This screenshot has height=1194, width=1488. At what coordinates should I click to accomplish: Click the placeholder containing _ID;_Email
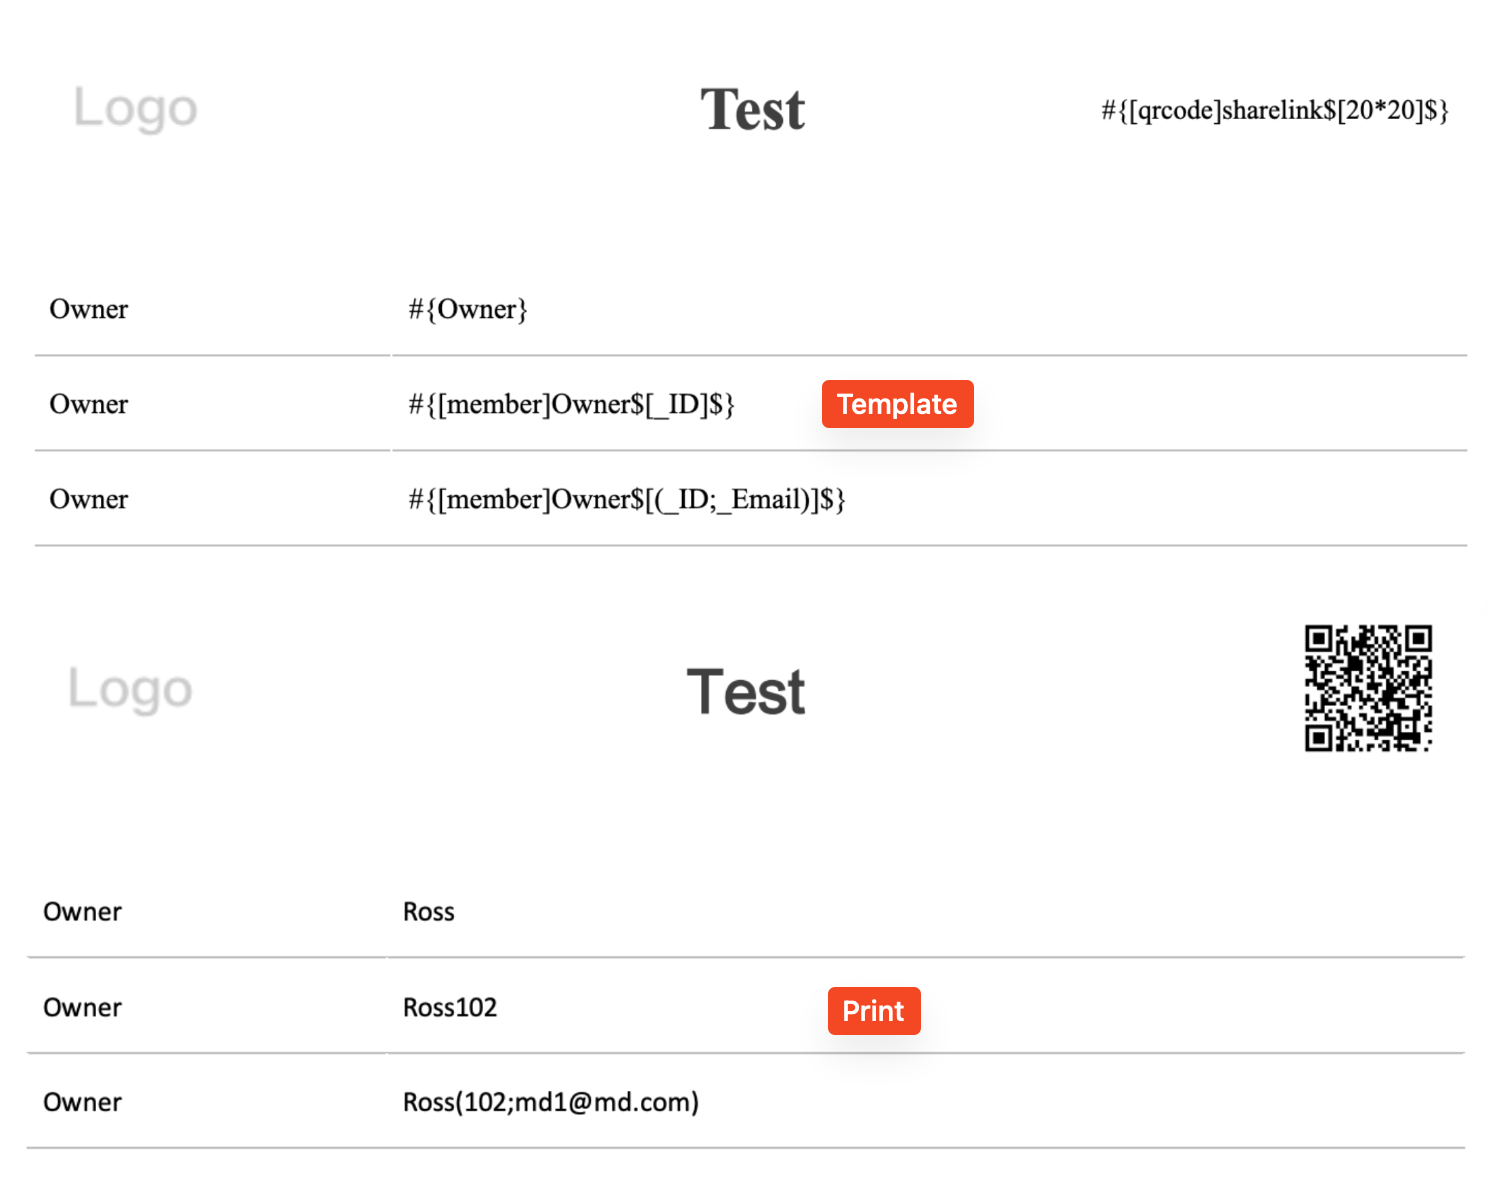point(626,499)
